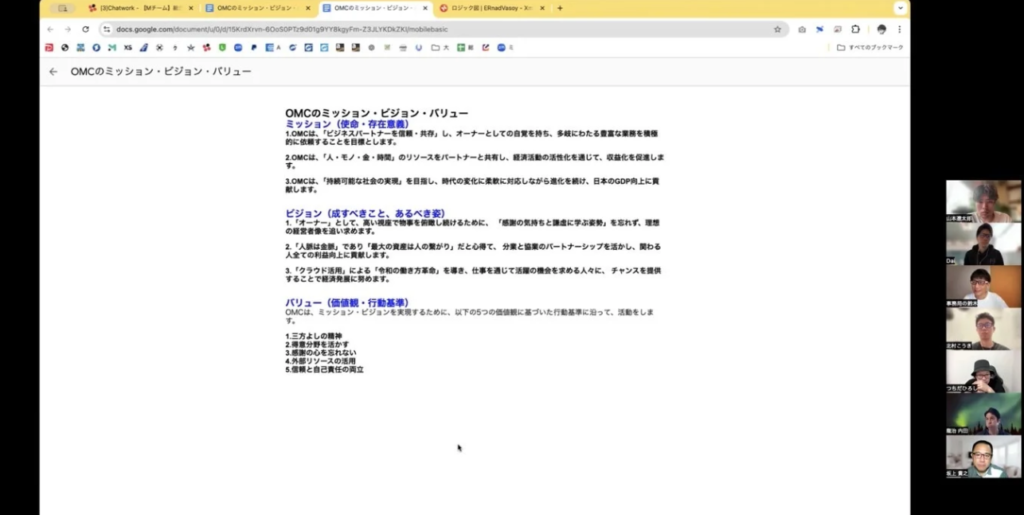1024x515 pixels.
Task: Open the Chrome profile avatar
Action: coord(882,29)
